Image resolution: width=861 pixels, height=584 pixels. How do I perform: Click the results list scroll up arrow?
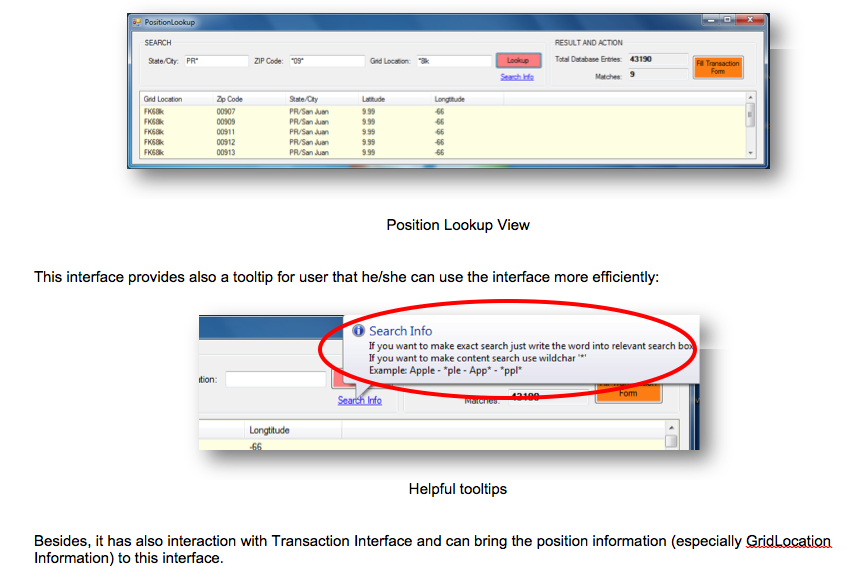click(750, 97)
